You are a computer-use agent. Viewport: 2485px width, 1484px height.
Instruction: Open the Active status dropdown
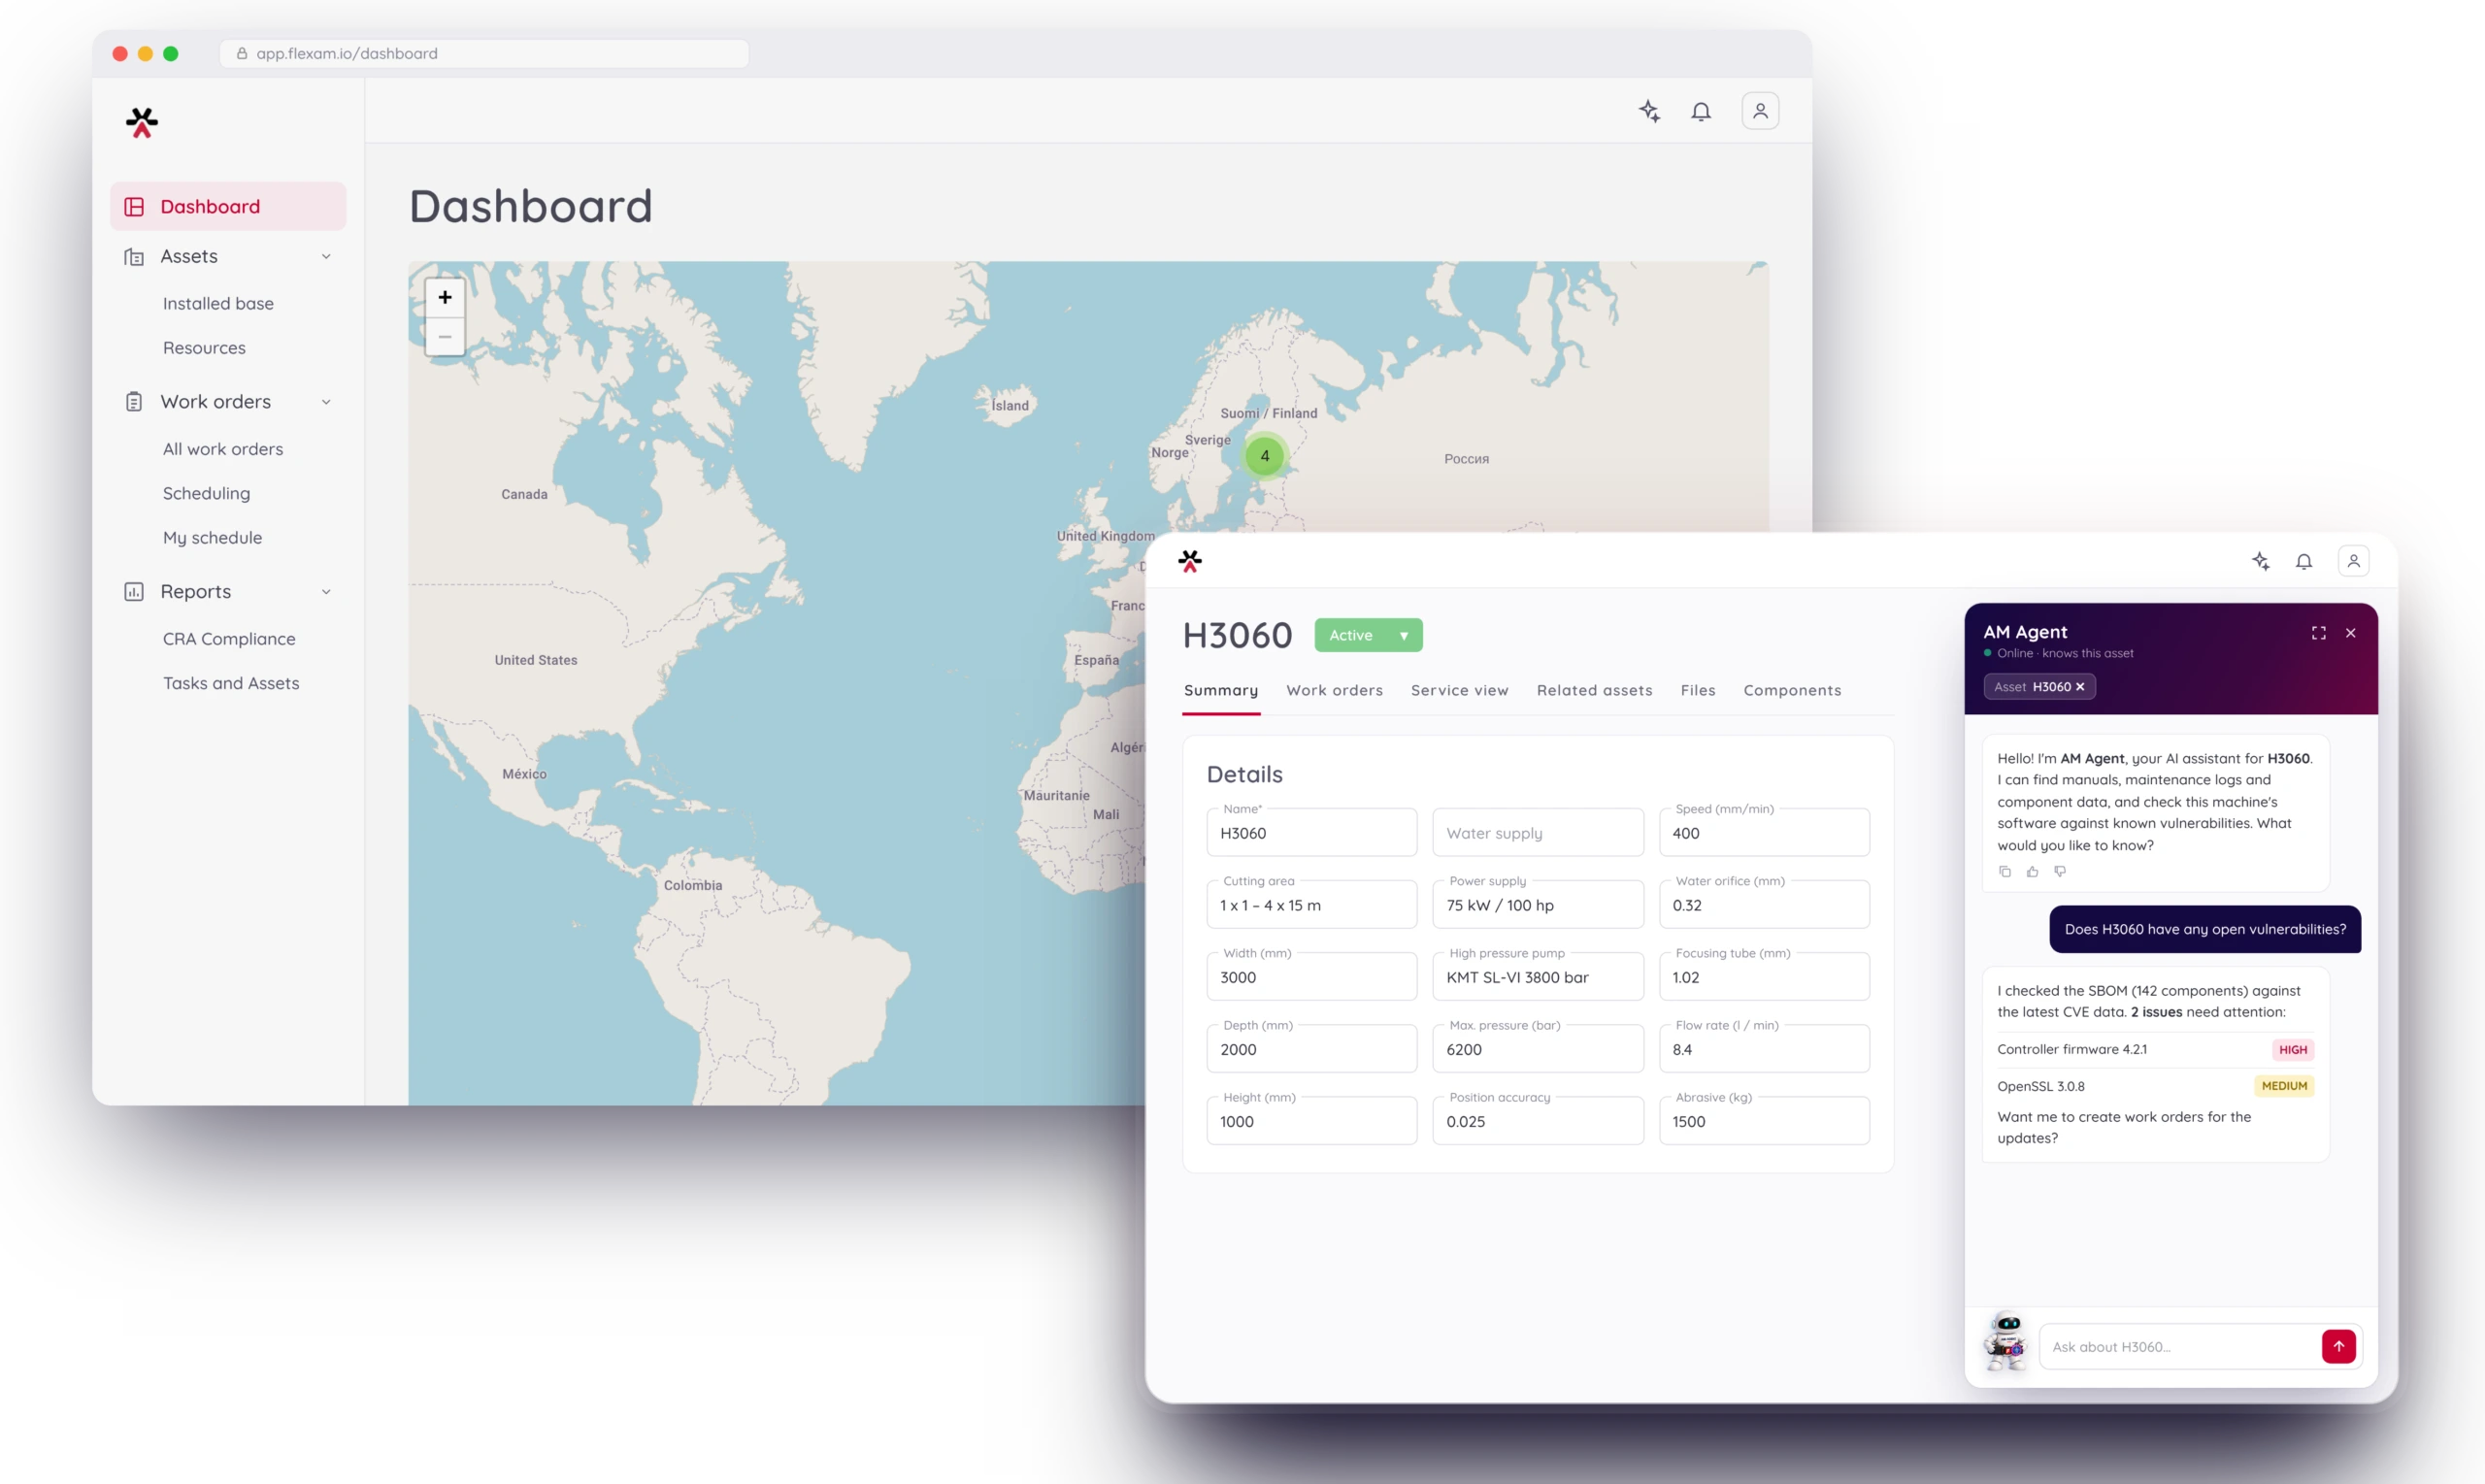tap(1368, 635)
